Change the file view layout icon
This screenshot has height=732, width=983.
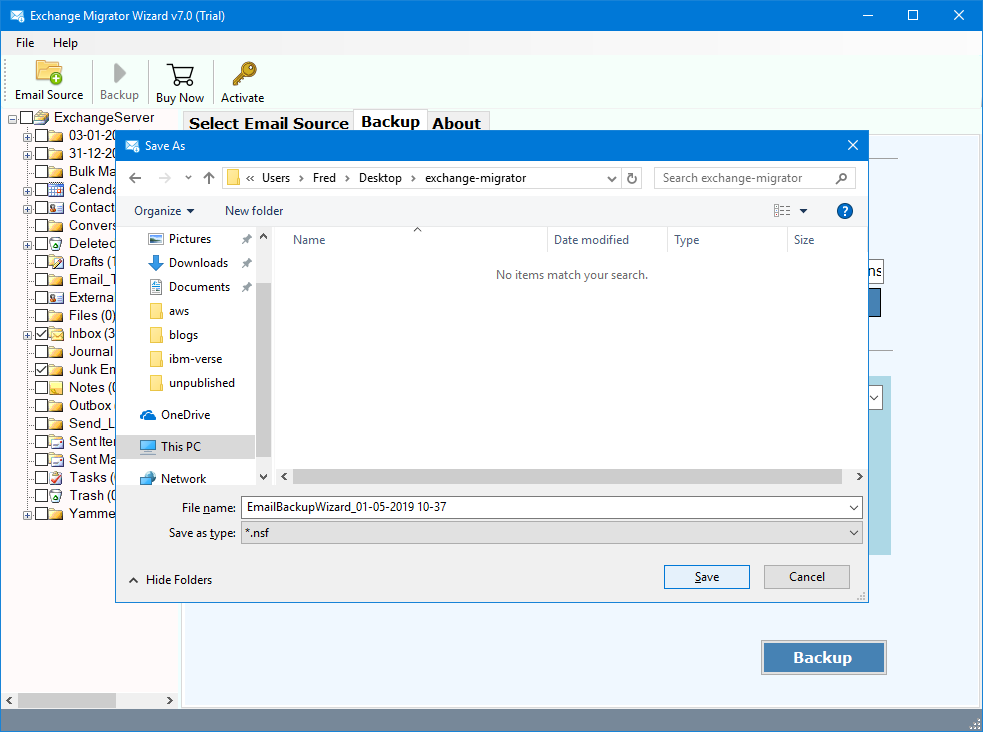[782, 211]
